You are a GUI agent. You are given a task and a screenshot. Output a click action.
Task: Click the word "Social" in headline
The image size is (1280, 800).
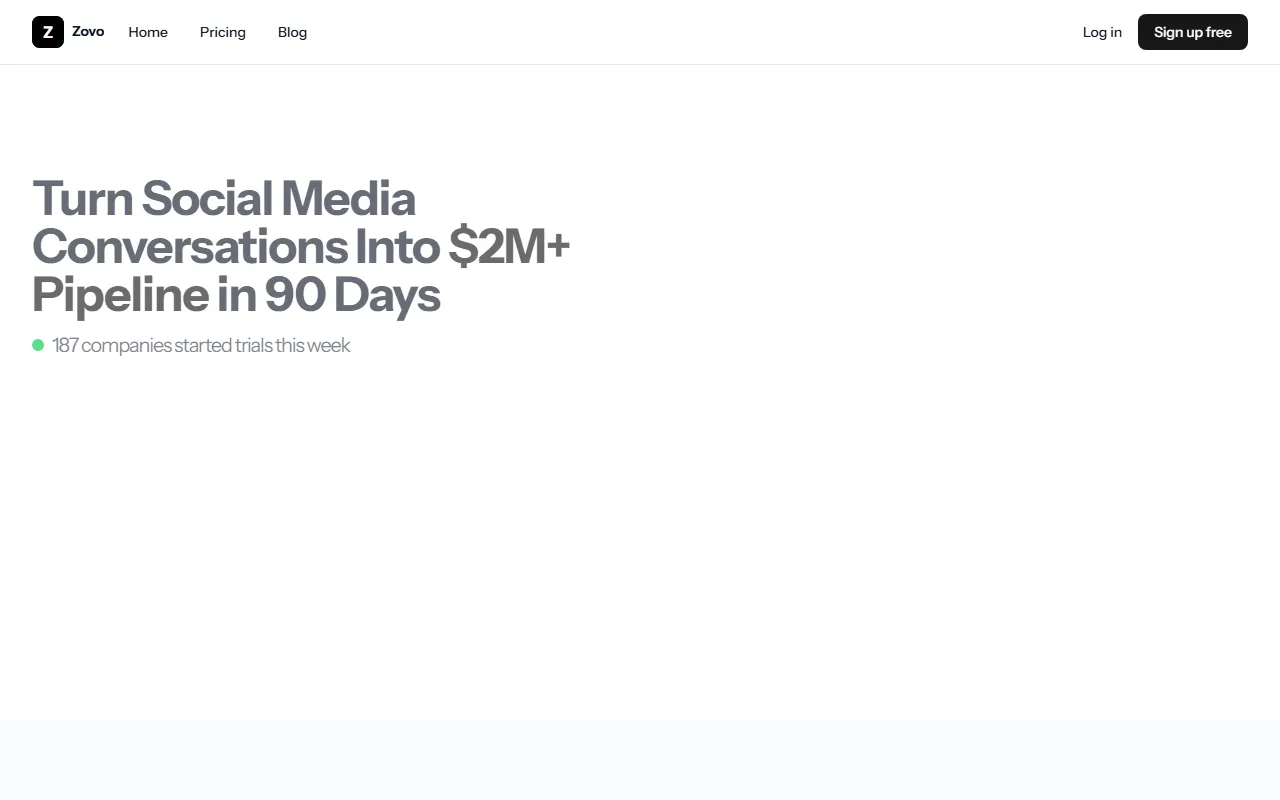[x=206, y=198]
